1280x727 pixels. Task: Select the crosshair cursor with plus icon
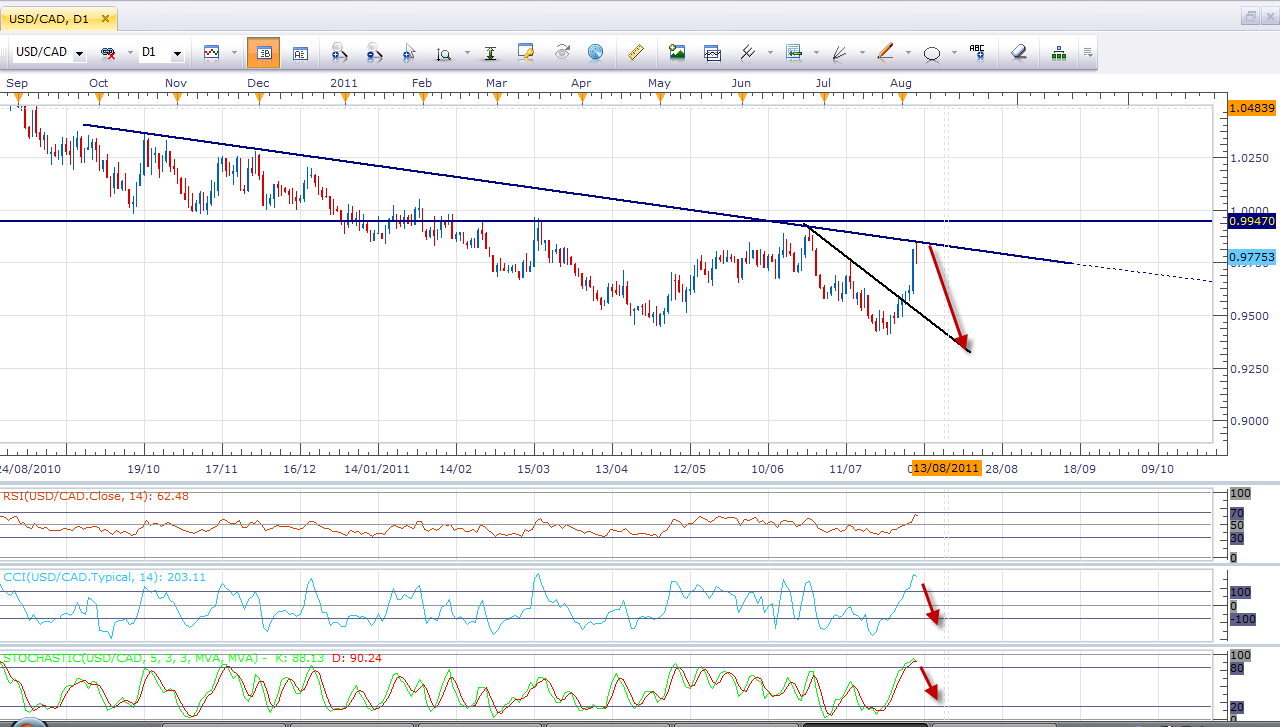click(408, 53)
